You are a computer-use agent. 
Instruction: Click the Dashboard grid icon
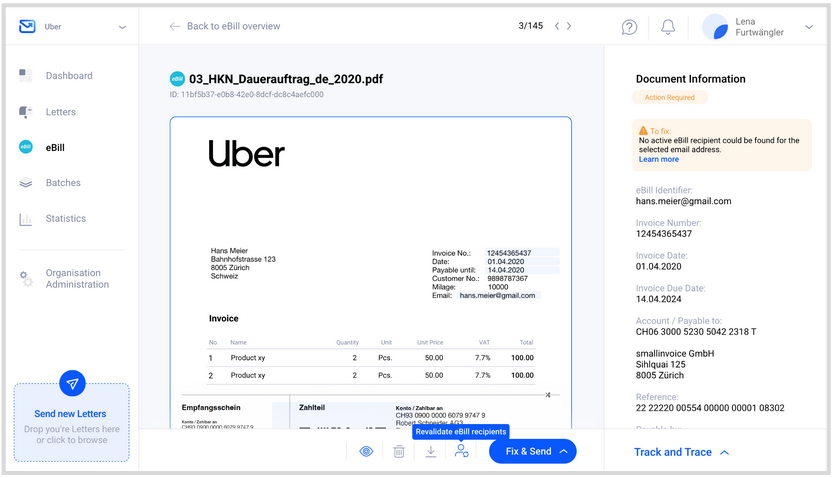25,75
